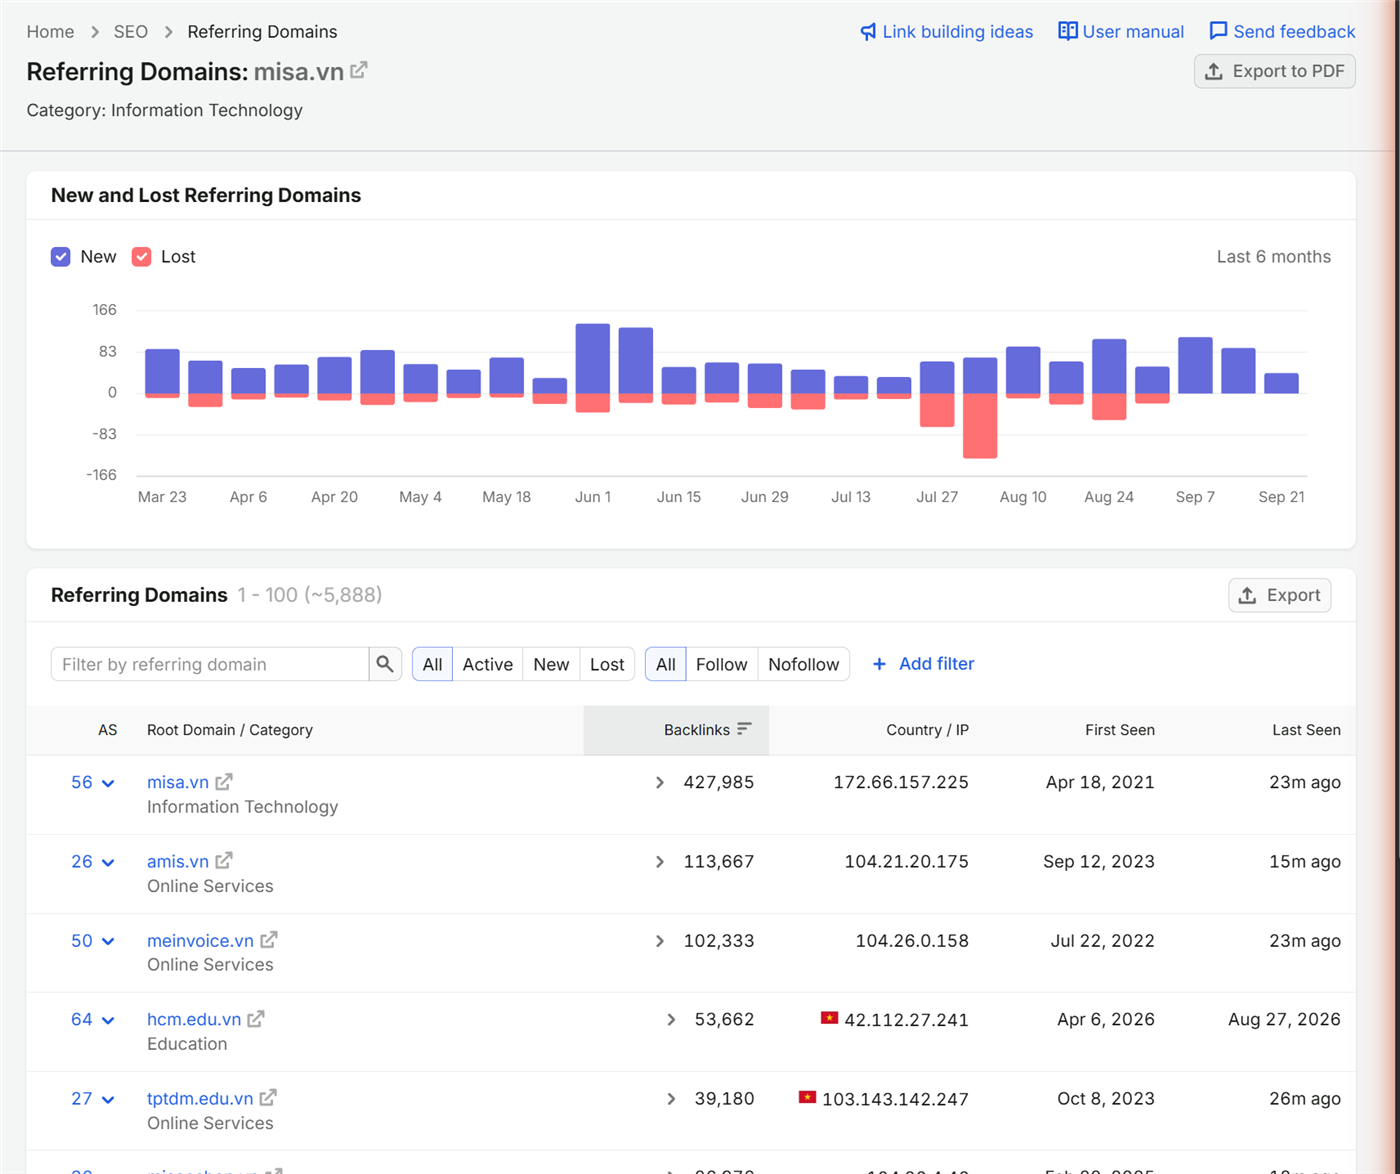
Task: Expand AS score 50 dropdown for meinvoice.vn
Action: coord(93,941)
